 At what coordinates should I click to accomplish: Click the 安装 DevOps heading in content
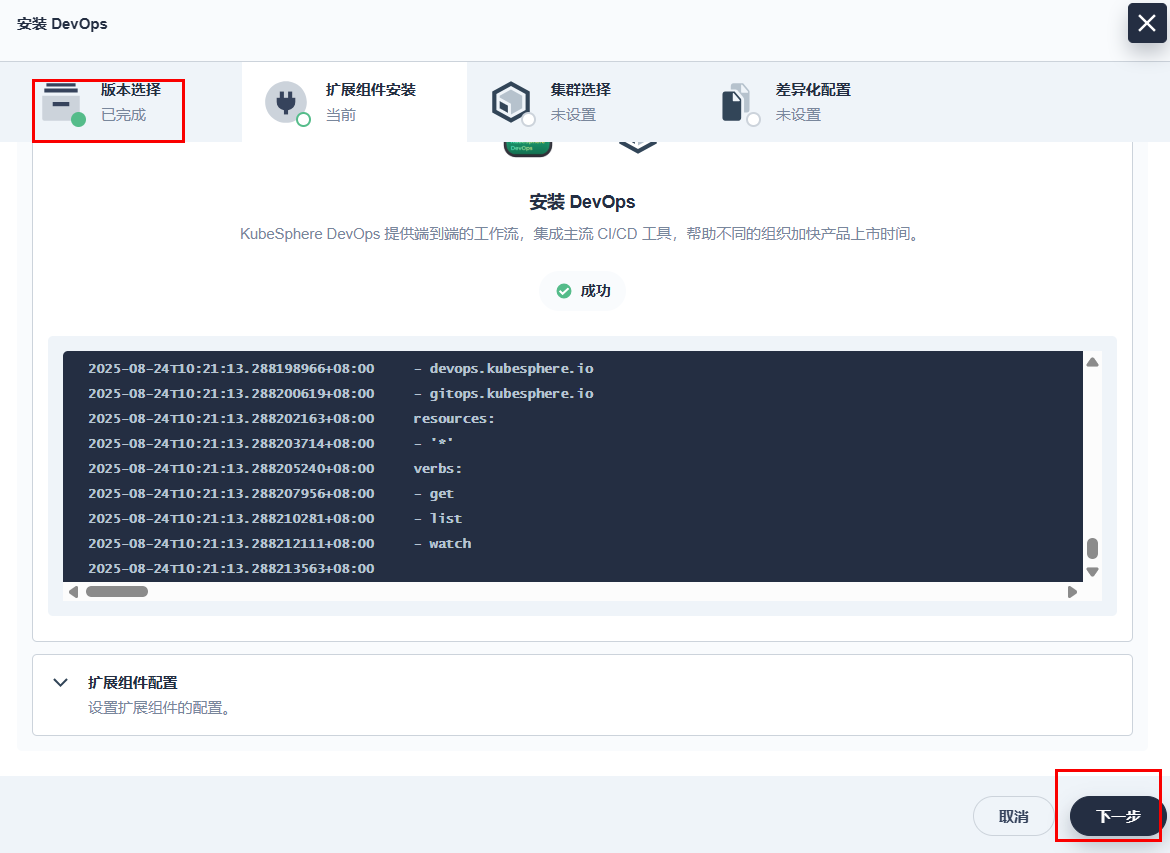(x=583, y=202)
